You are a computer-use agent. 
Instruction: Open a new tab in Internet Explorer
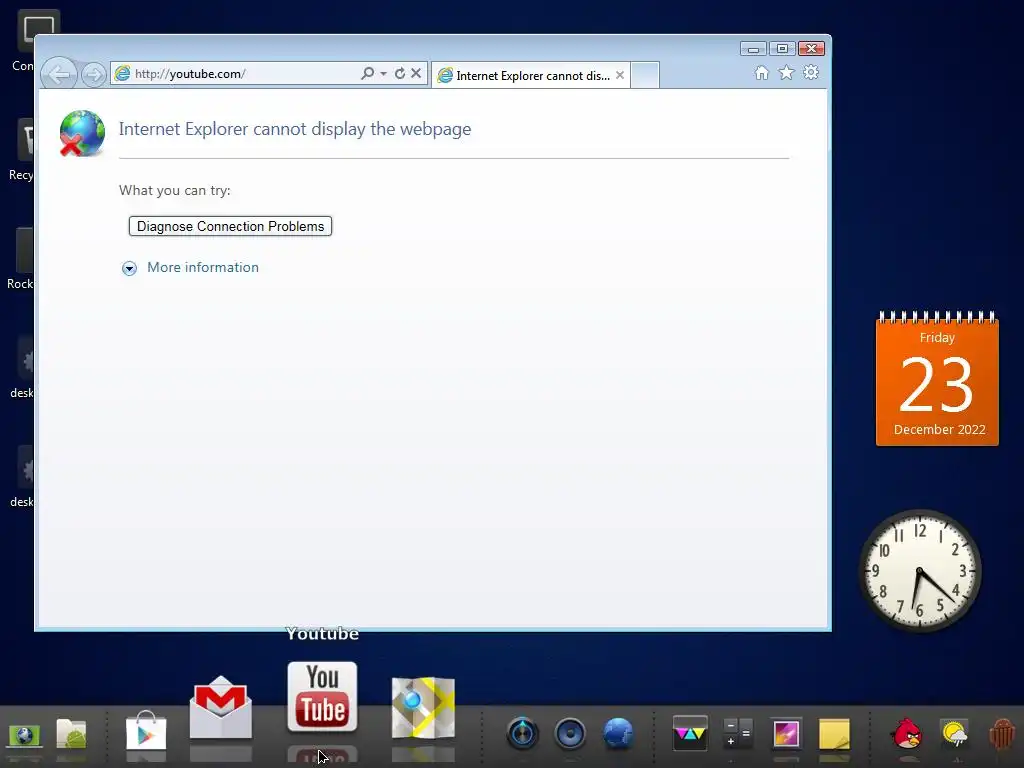pyautogui.click(x=645, y=75)
